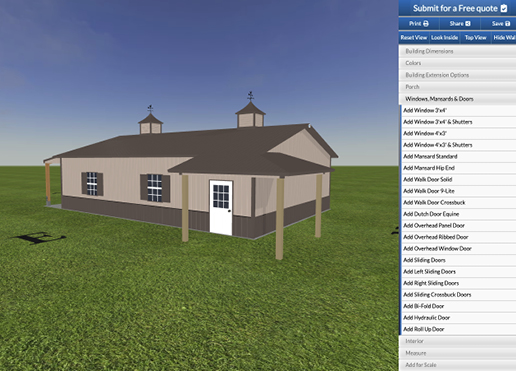516x371 pixels.
Task: Expand the Colors section
Action: tap(457, 63)
